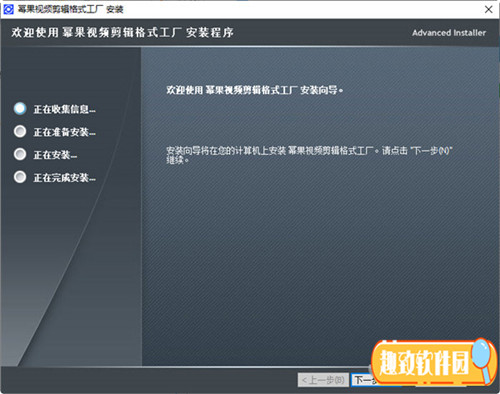Viewport: 500px width, 394px height.
Task: Click the Advanced Installer label
Action: pyautogui.click(x=449, y=33)
